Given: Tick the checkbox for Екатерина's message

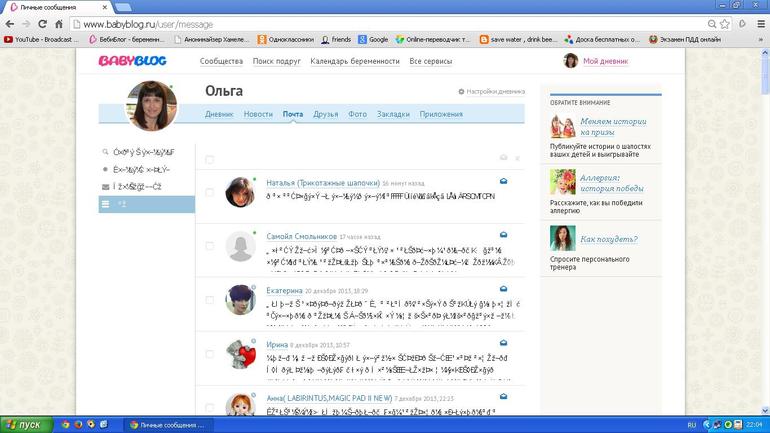Looking at the screenshot, I should tap(210, 300).
